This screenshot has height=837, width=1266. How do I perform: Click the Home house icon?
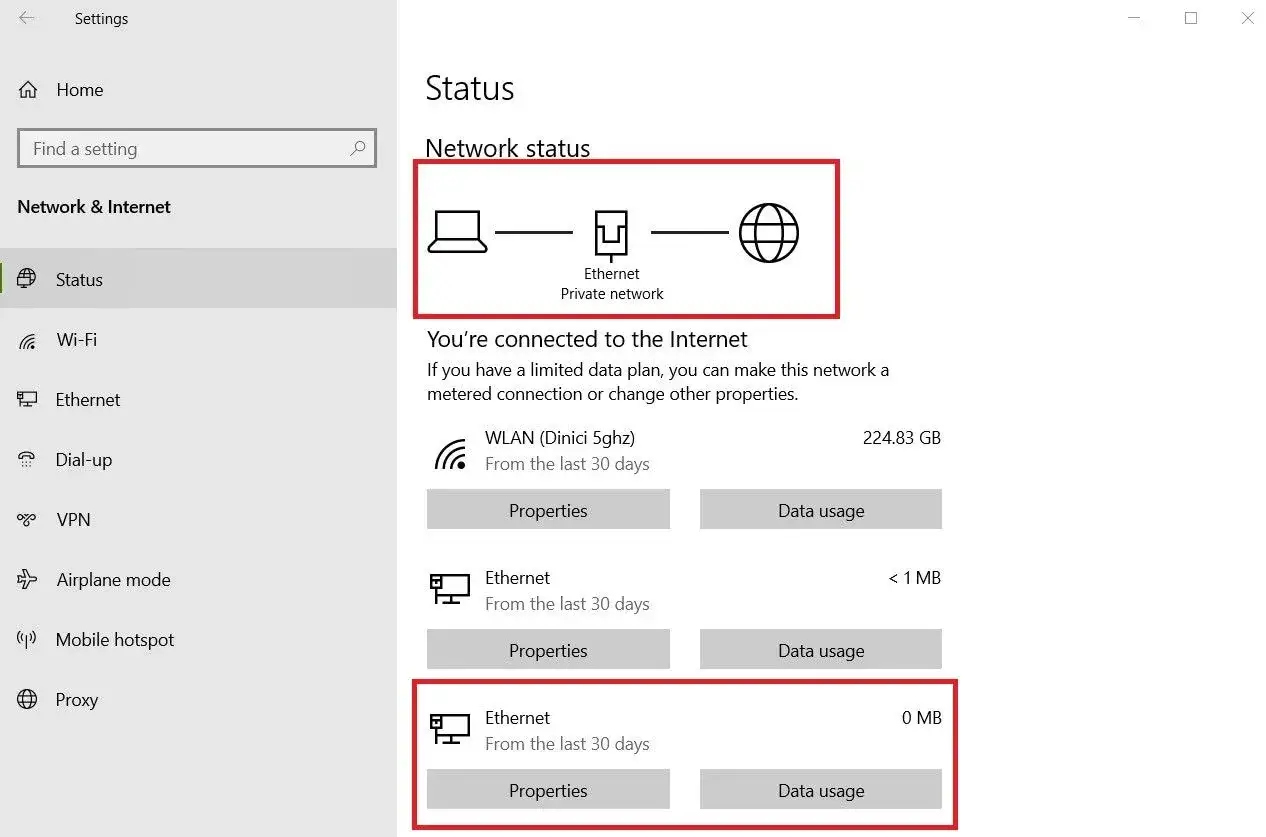[28, 89]
